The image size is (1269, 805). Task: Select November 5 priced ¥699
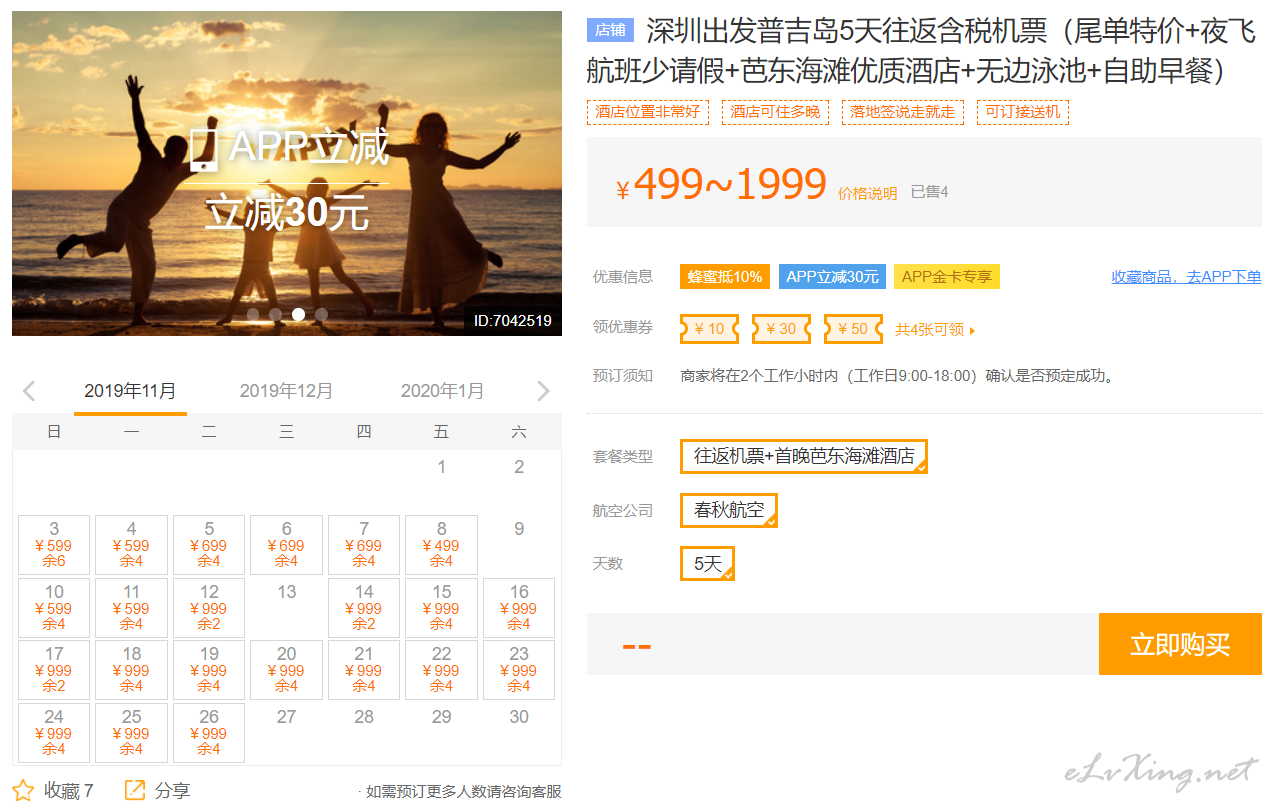click(x=209, y=545)
